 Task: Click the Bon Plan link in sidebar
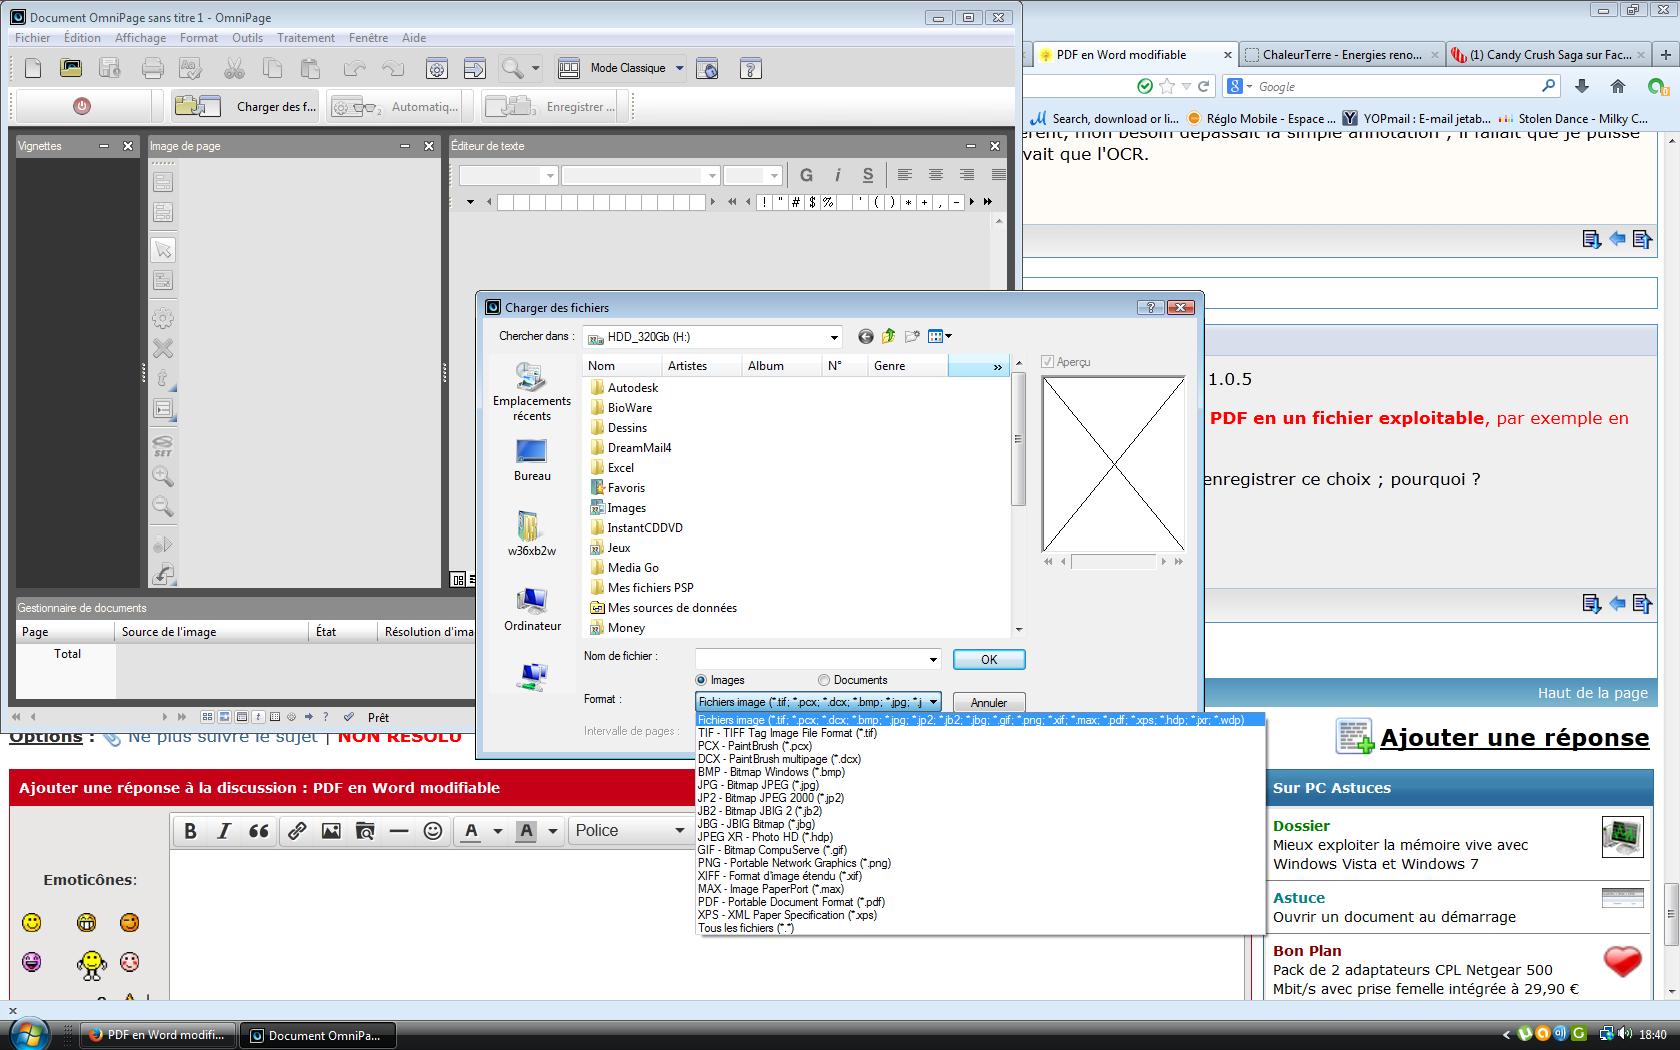(1307, 951)
